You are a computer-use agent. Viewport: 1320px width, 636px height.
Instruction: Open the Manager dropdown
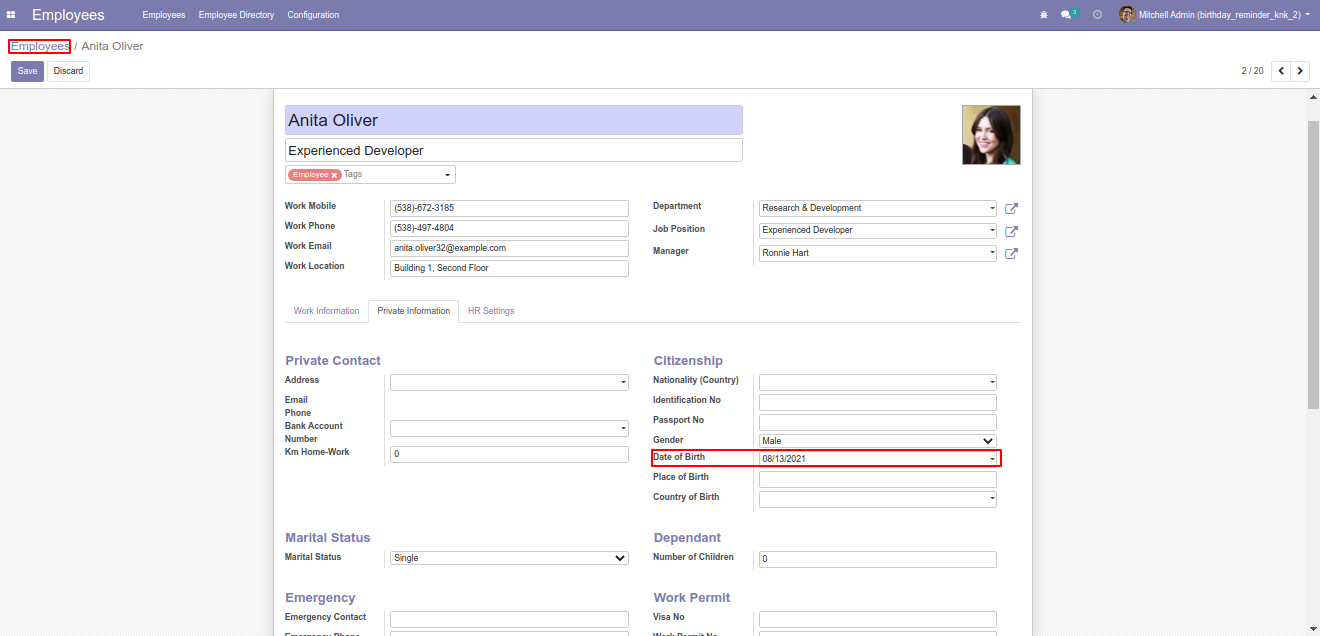(x=878, y=253)
